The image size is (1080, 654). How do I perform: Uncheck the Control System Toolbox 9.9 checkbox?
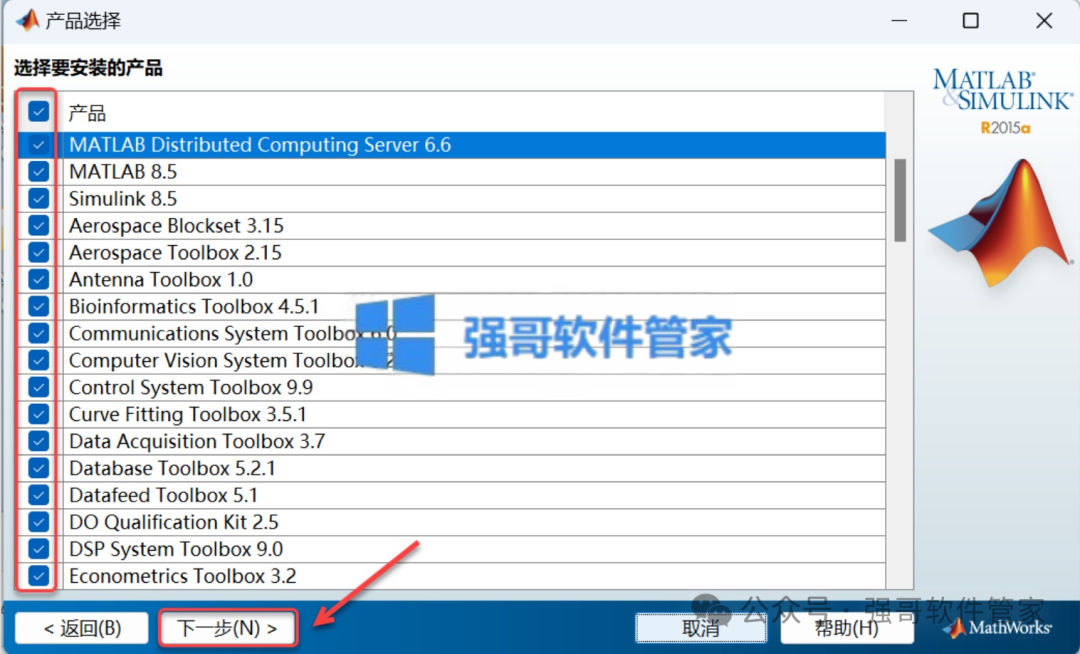pyautogui.click(x=39, y=387)
